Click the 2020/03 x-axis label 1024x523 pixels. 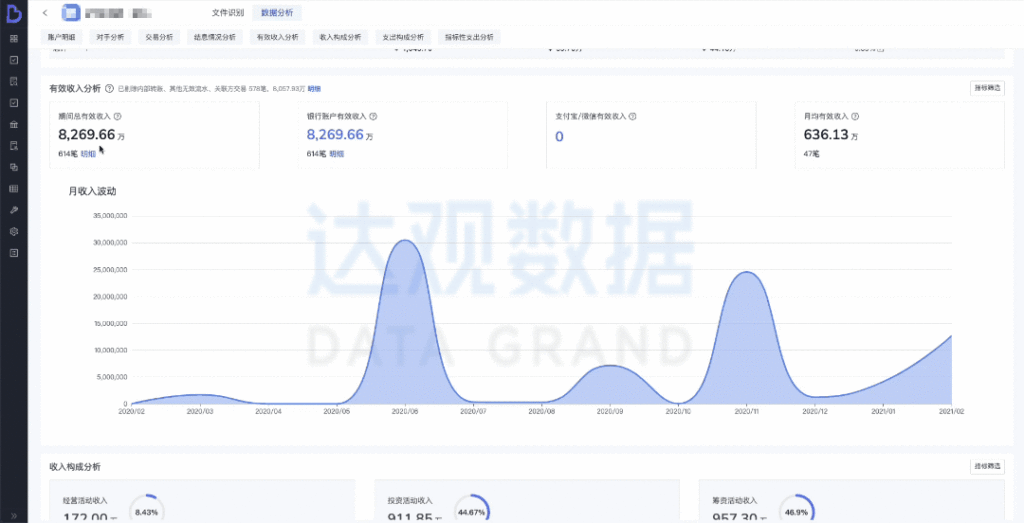pyautogui.click(x=200, y=411)
